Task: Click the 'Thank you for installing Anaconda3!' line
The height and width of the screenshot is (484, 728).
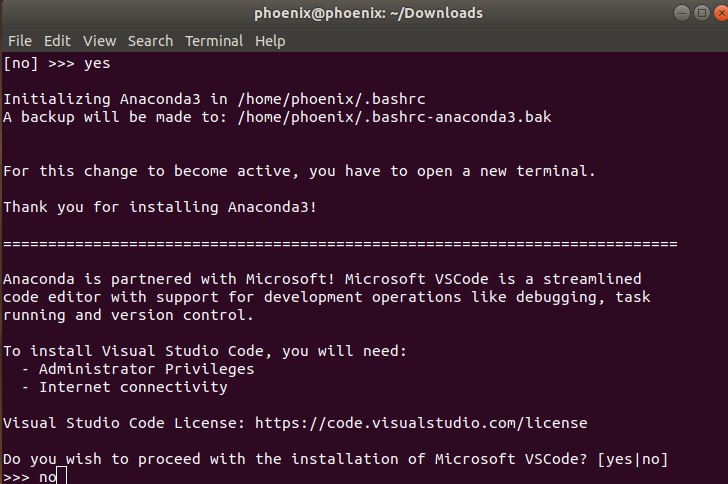Action: (160, 207)
